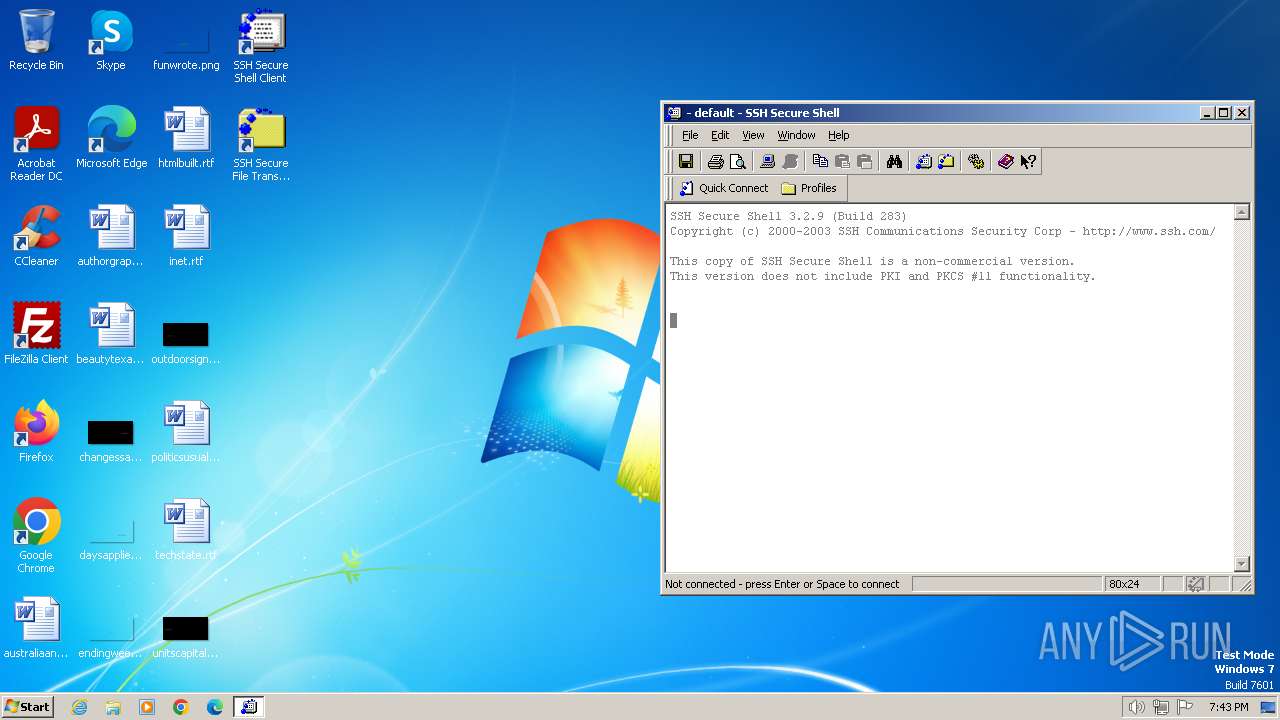Click the Save toolbar icon in SSH Secure Shell

(685, 162)
